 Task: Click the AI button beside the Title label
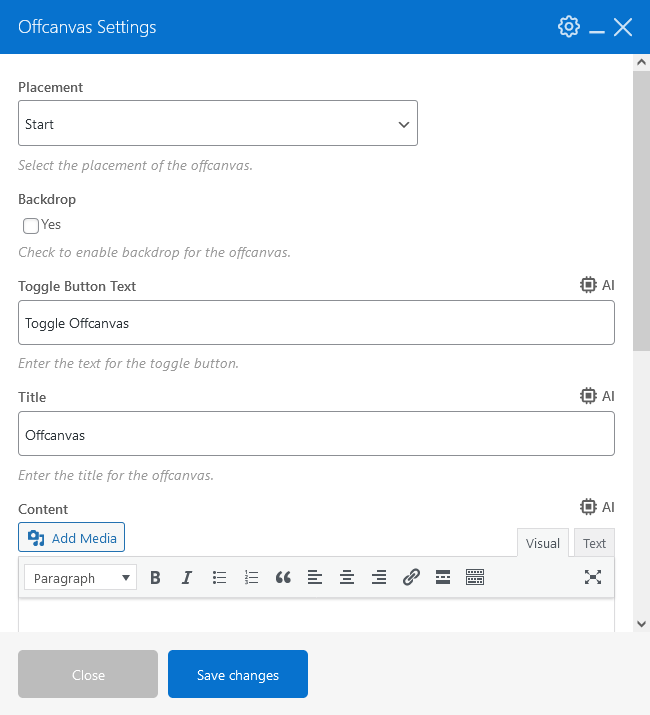click(x=598, y=396)
